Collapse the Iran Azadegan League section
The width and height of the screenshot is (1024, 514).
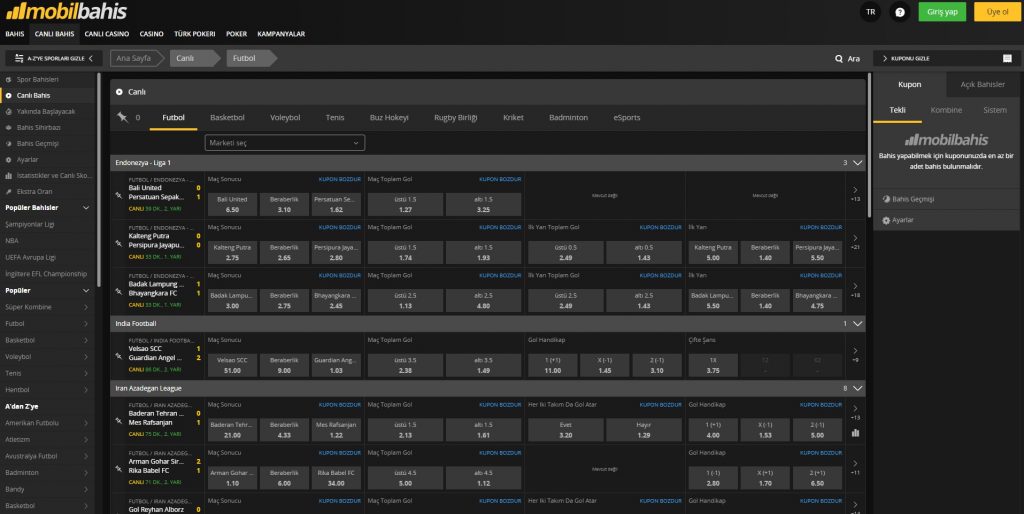857,387
